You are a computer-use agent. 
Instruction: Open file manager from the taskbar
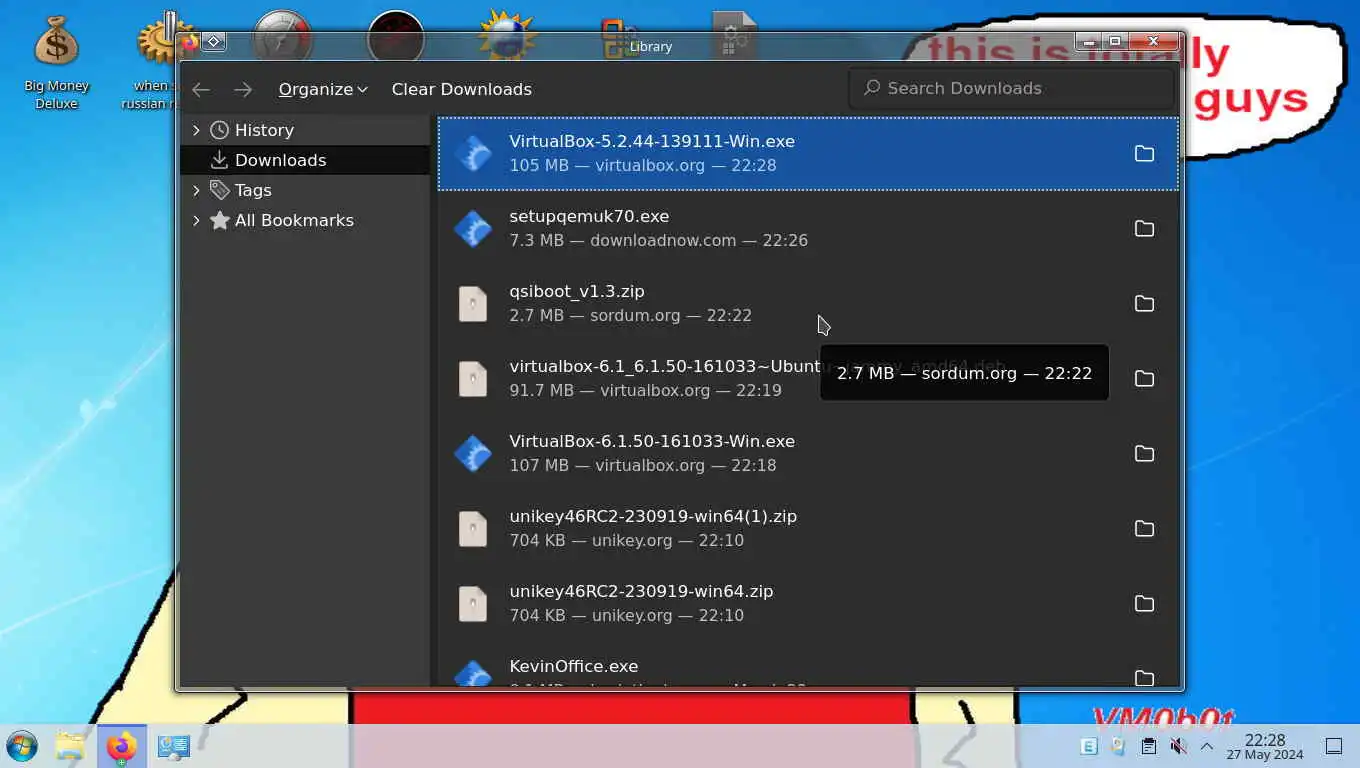(x=70, y=746)
